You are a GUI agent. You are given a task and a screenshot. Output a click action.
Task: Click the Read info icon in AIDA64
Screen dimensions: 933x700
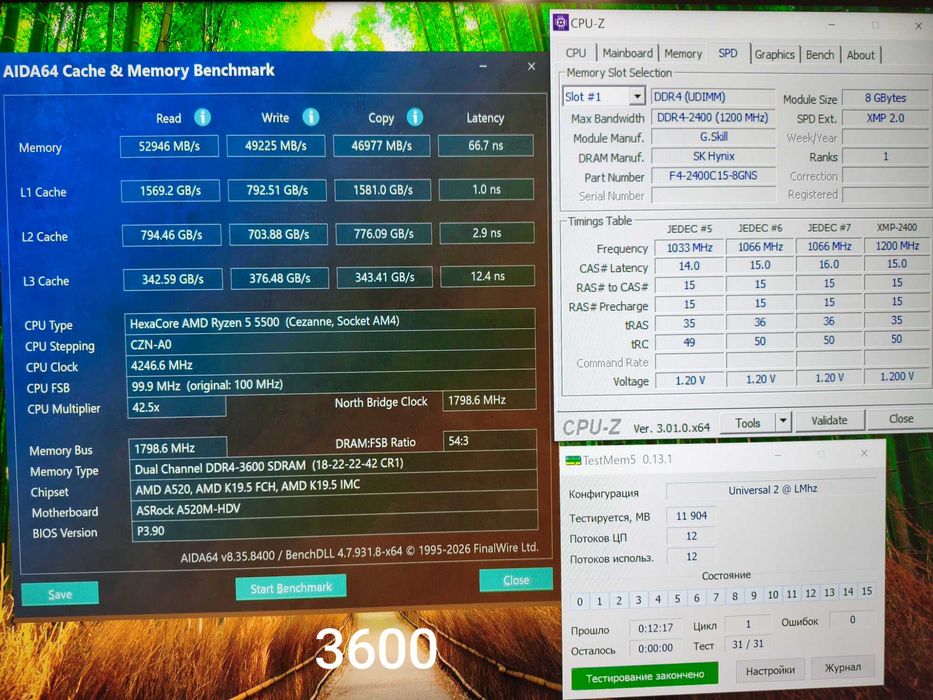202,117
